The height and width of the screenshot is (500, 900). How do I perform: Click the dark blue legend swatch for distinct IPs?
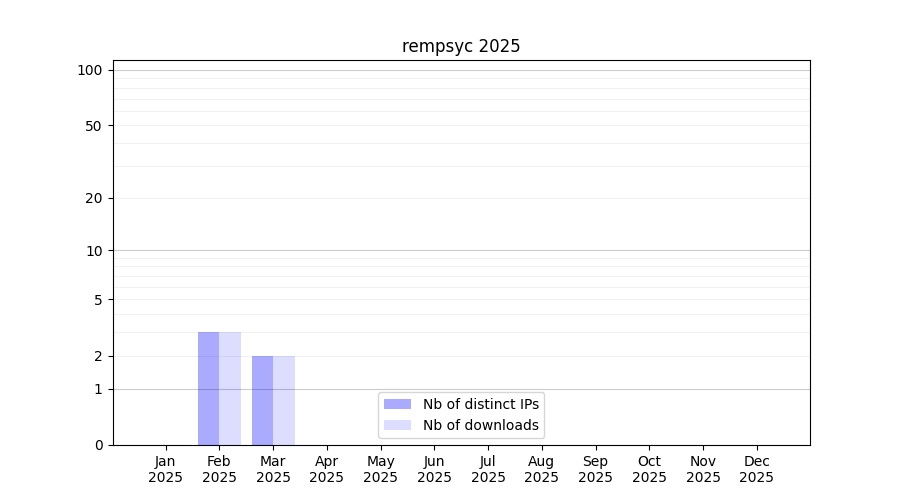397,404
